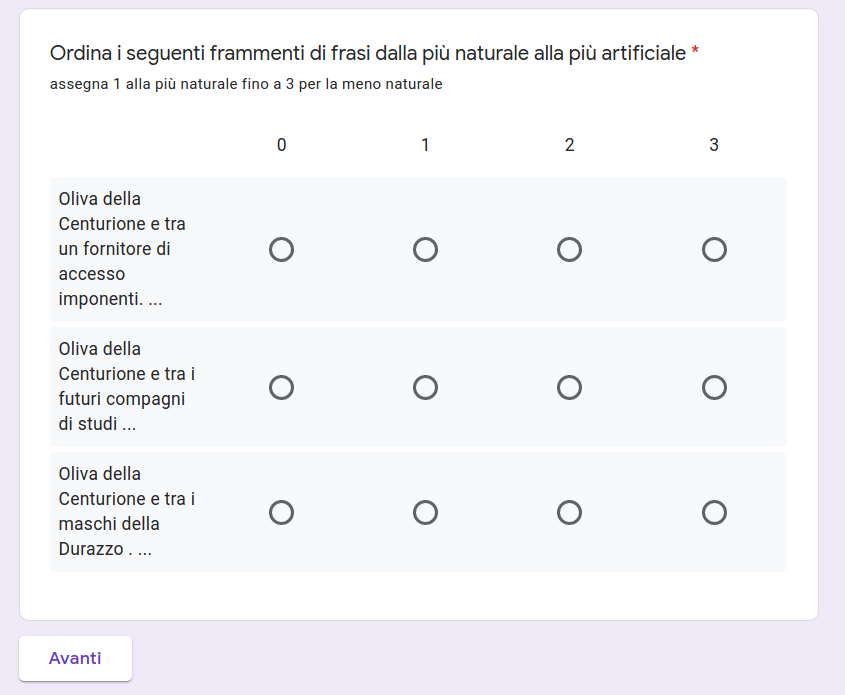Select 0 for 'futuri compagni di studi' row
Viewport: 845px width, 695px height.
coord(281,387)
